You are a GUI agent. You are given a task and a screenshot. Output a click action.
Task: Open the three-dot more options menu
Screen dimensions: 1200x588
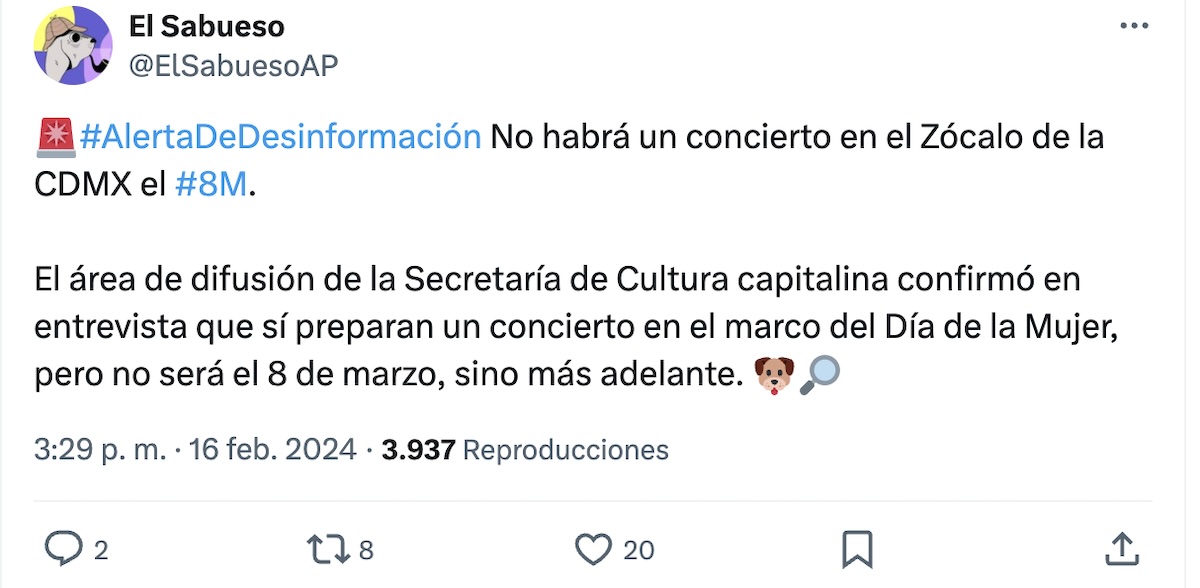click(1134, 27)
